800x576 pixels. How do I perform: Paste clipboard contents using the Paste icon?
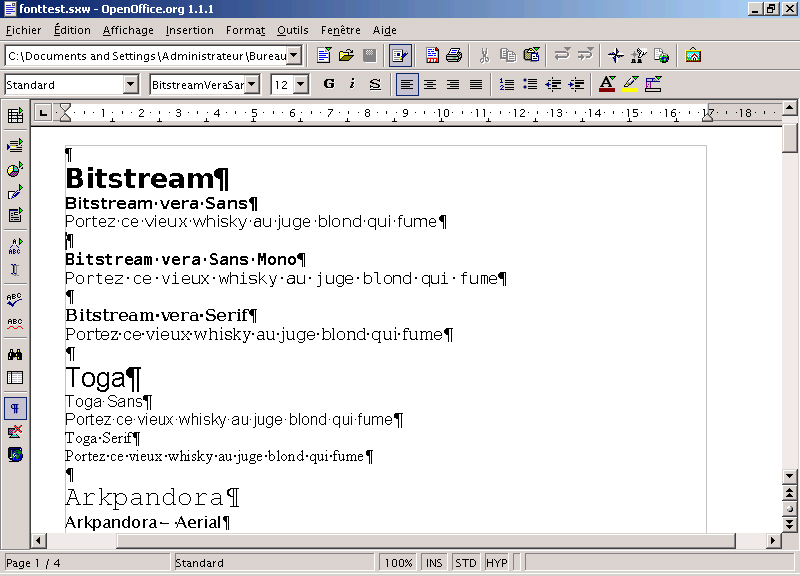point(531,55)
